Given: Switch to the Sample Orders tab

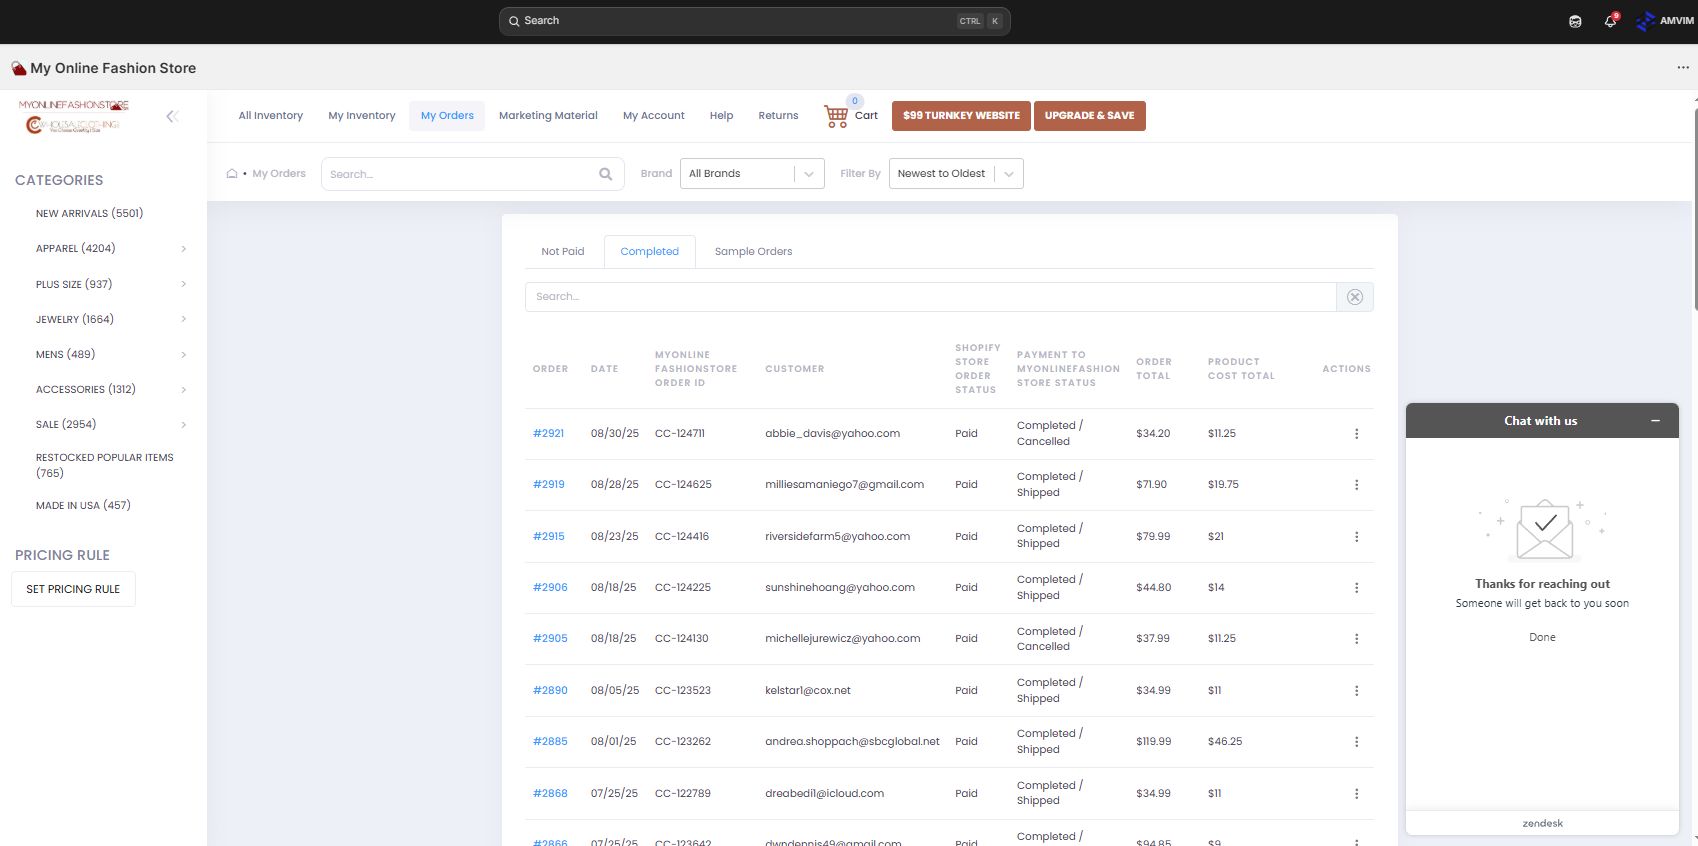Looking at the screenshot, I should [x=753, y=252].
